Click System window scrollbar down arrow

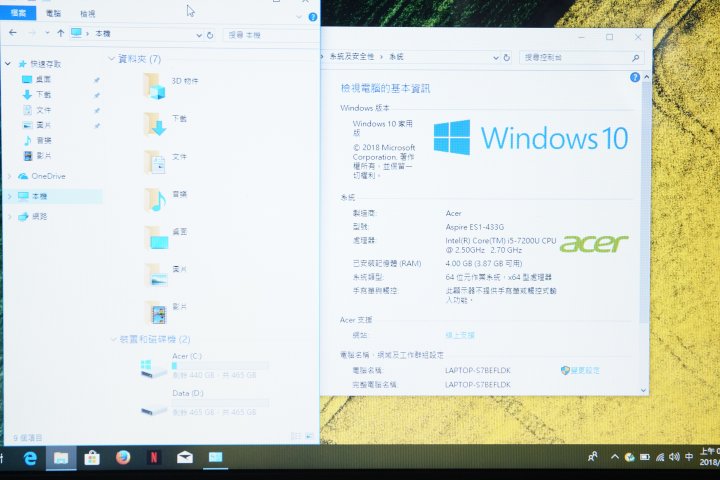[643, 390]
